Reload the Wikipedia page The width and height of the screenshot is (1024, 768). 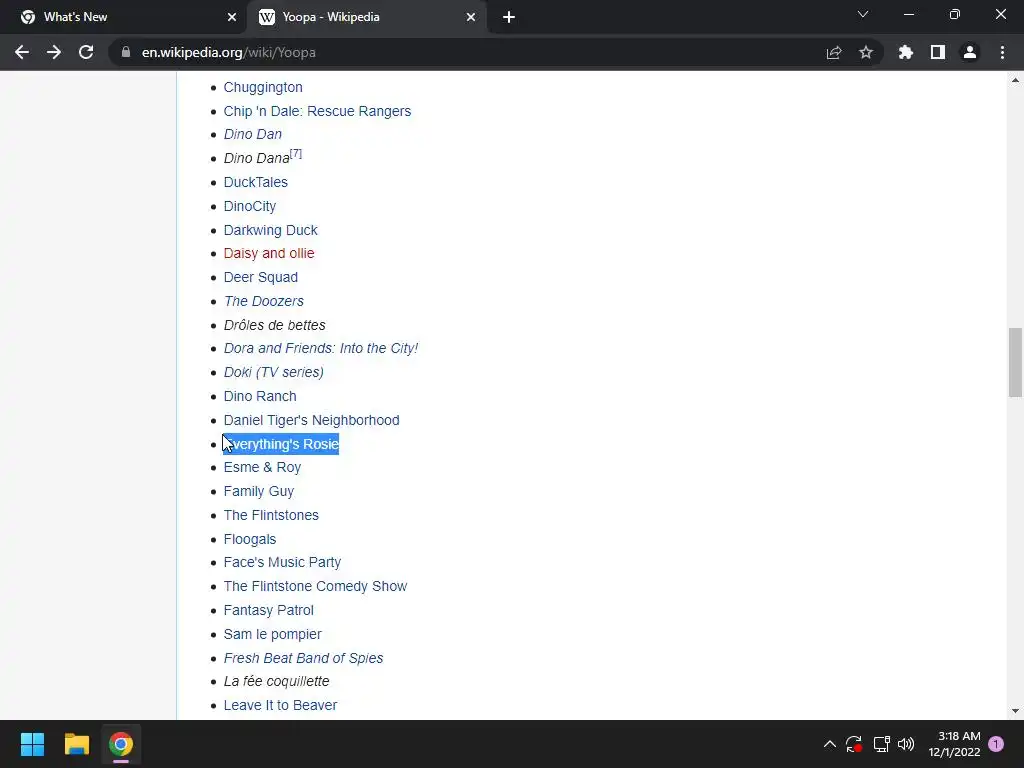86,52
